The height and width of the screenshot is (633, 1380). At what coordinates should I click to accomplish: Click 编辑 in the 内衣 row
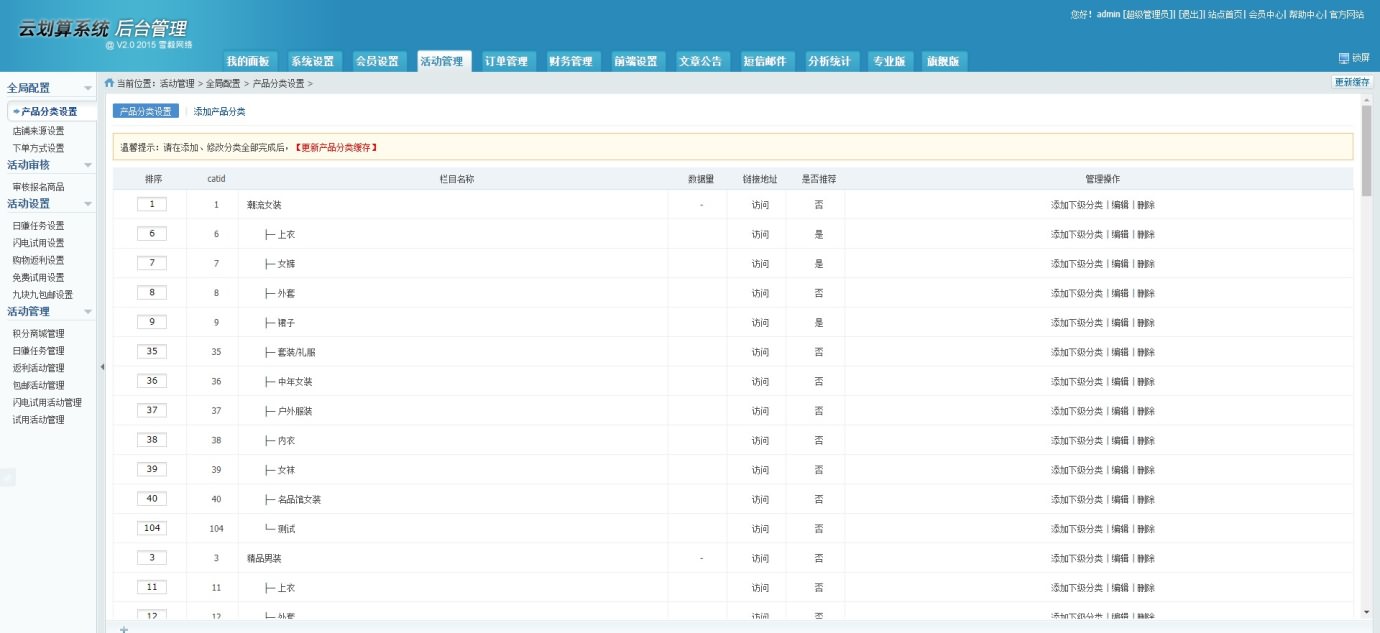pyautogui.click(x=1120, y=441)
